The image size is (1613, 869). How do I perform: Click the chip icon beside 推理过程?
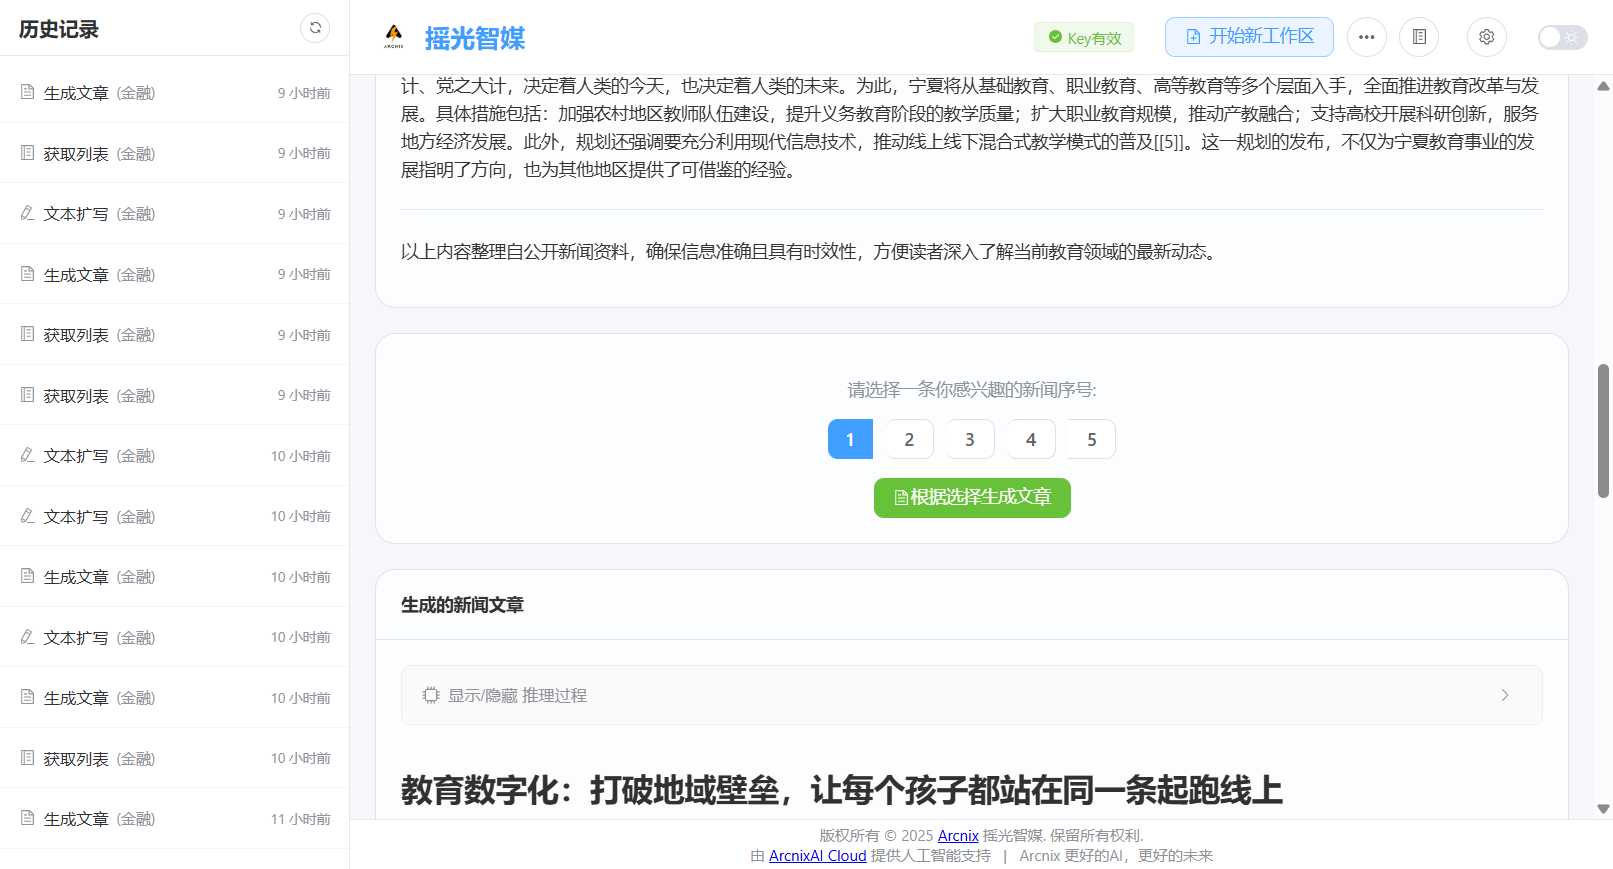coord(431,695)
